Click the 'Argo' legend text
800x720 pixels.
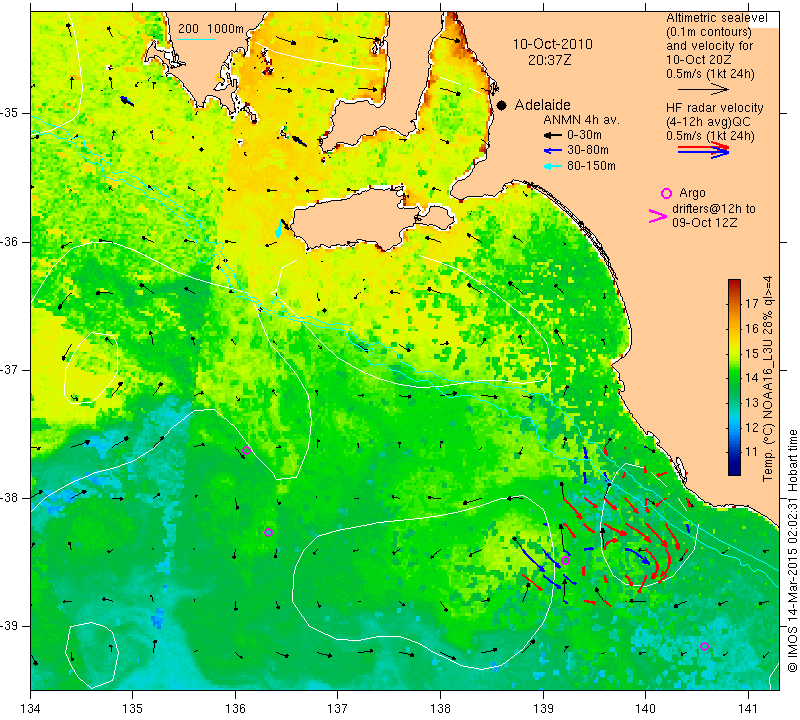[x=692, y=193]
